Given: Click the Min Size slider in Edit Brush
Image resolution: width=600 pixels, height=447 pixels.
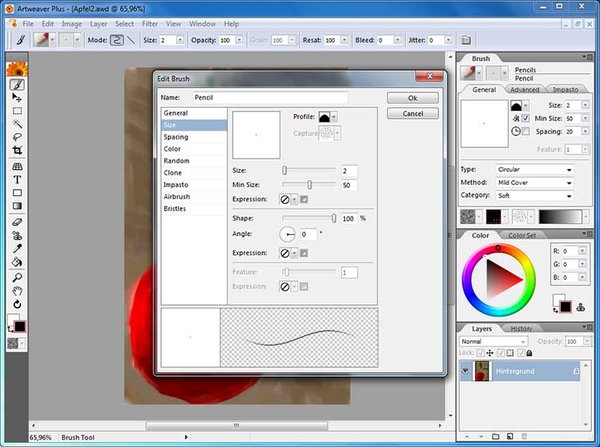Looking at the screenshot, I should 310,185.
